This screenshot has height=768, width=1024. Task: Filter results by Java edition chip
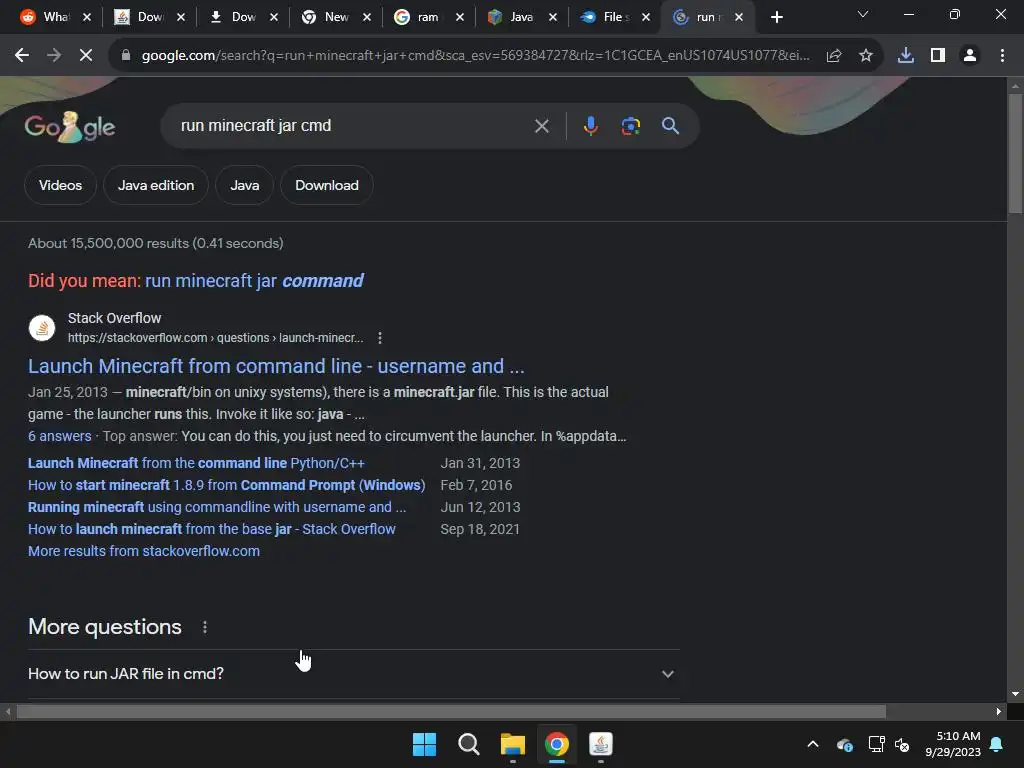tap(156, 185)
